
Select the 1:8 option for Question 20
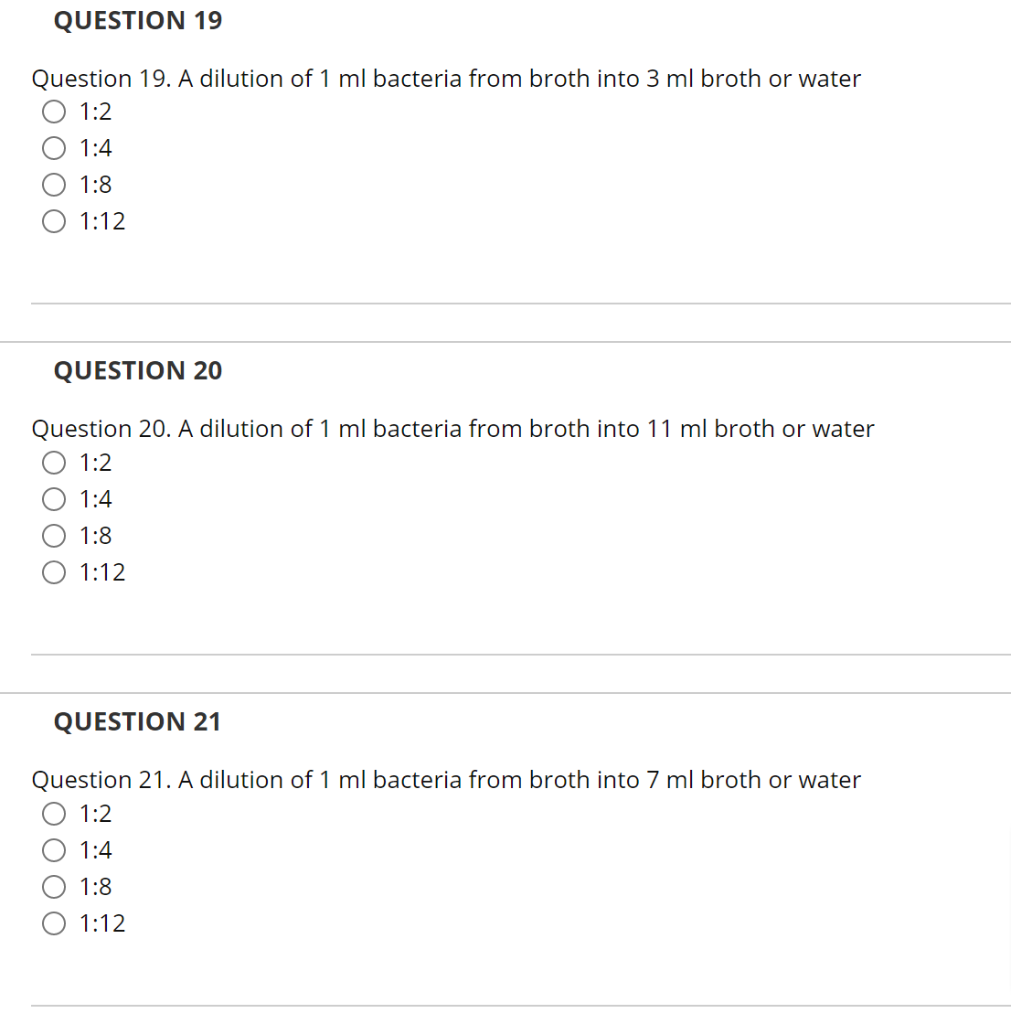(53, 536)
